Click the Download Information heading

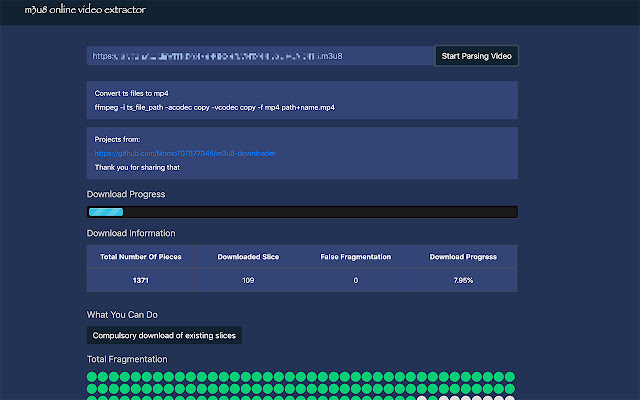pyautogui.click(x=131, y=233)
